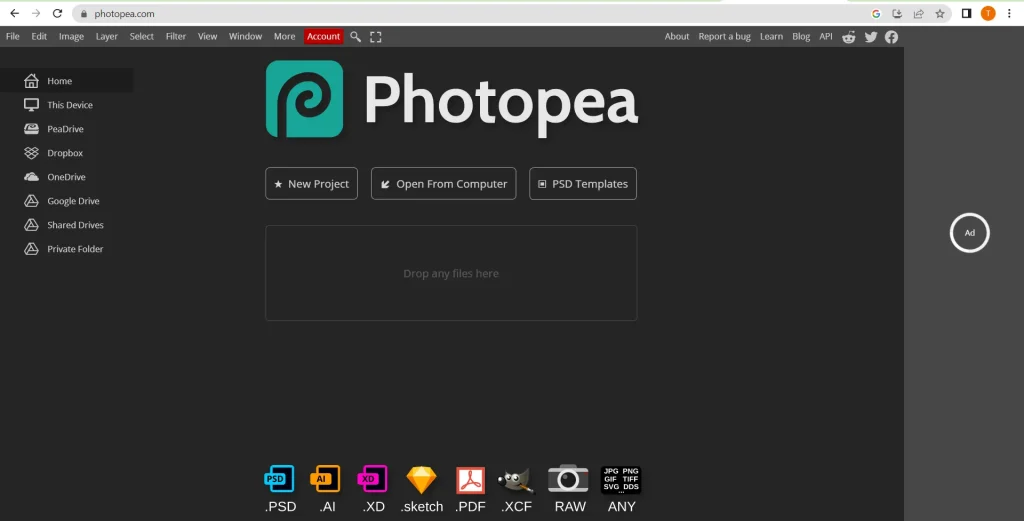
Task: Bookmark this page with star icon
Action: pos(940,13)
